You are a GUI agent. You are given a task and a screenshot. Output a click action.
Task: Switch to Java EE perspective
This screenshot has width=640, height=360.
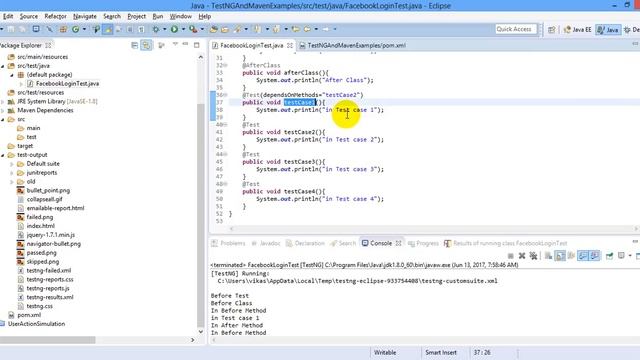[x=577, y=29]
